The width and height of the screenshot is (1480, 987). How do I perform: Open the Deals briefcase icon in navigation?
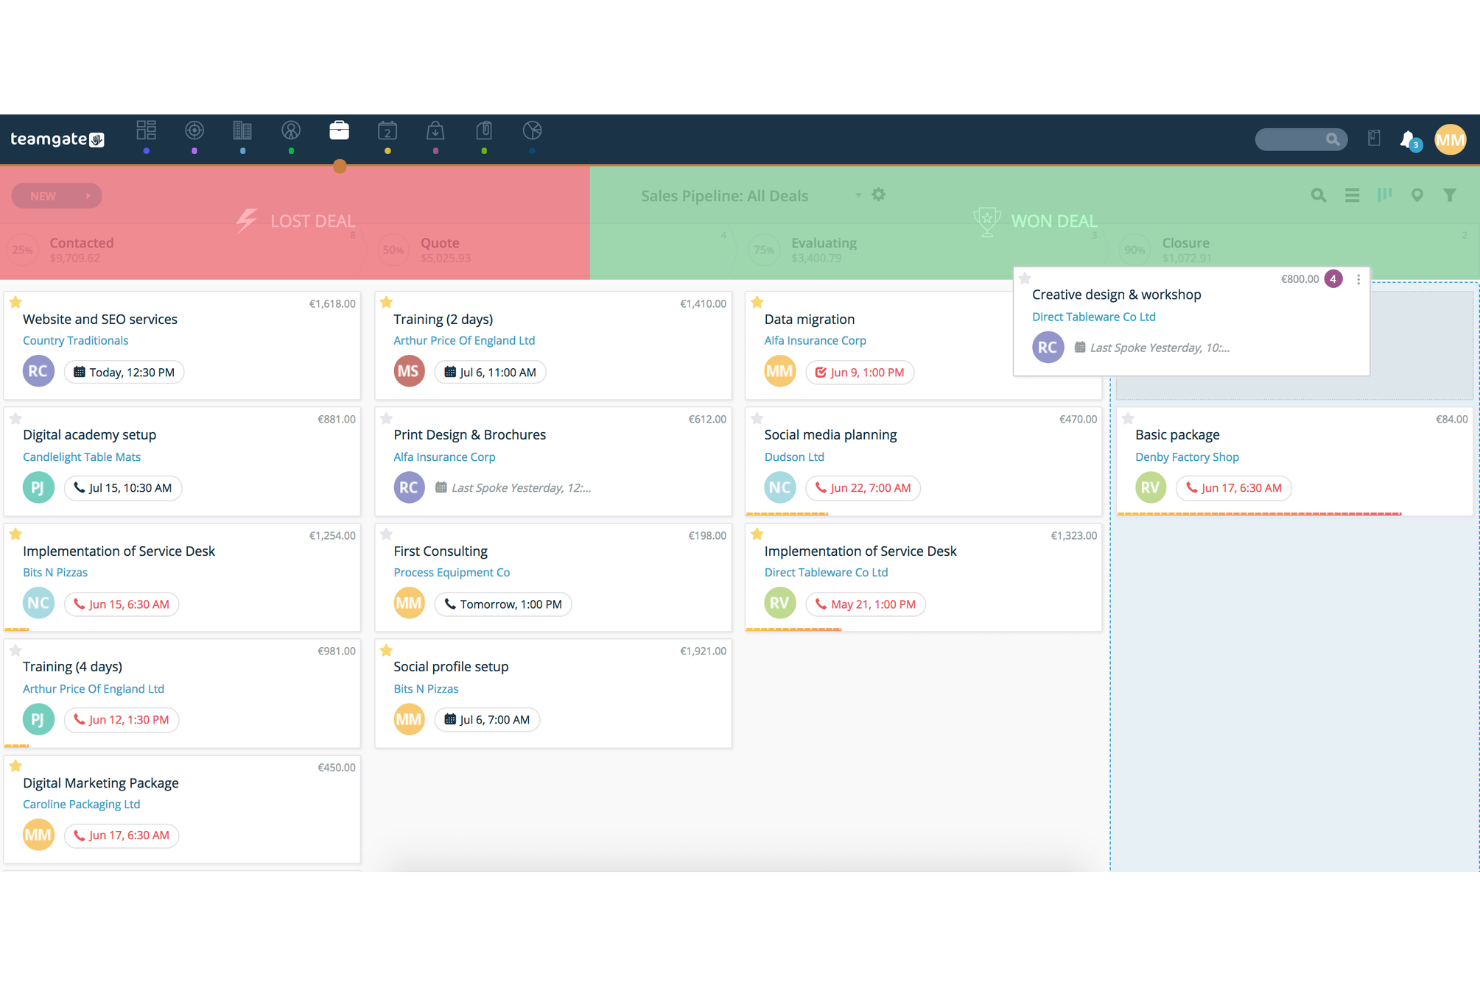[x=339, y=130]
